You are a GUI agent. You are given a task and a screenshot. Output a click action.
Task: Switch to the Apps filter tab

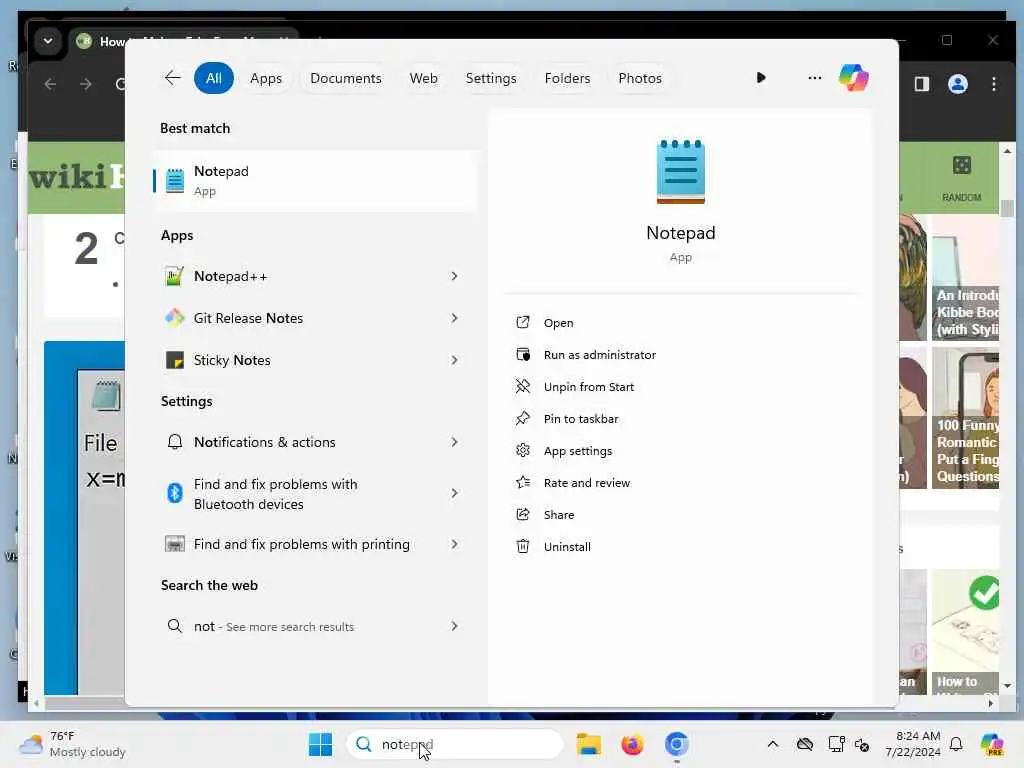click(266, 78)
